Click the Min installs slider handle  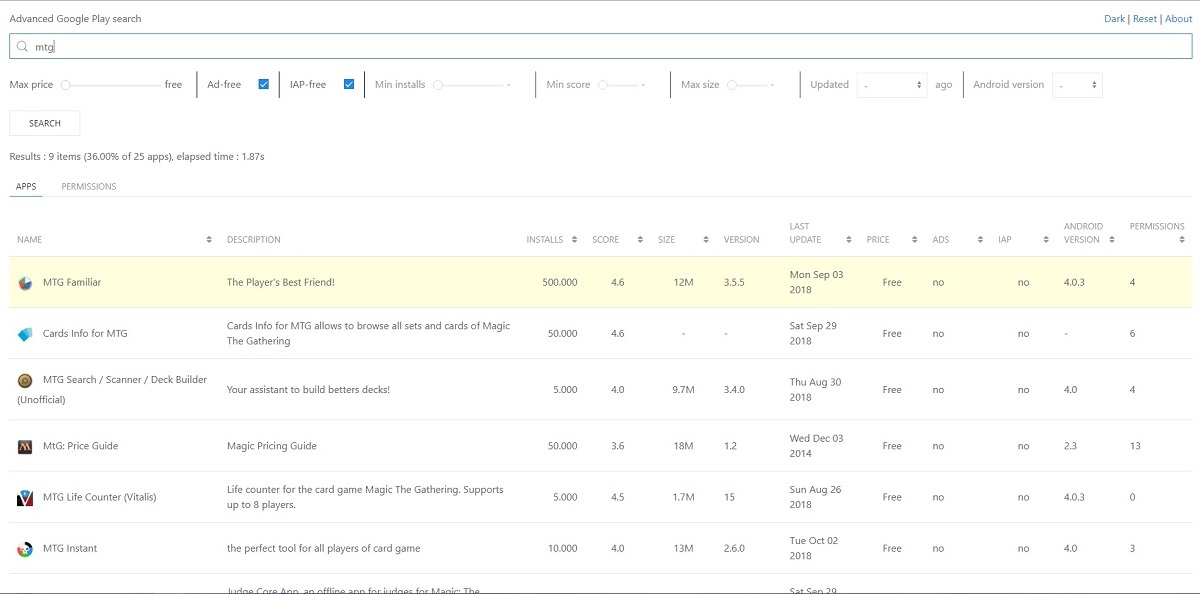point(437,85)
